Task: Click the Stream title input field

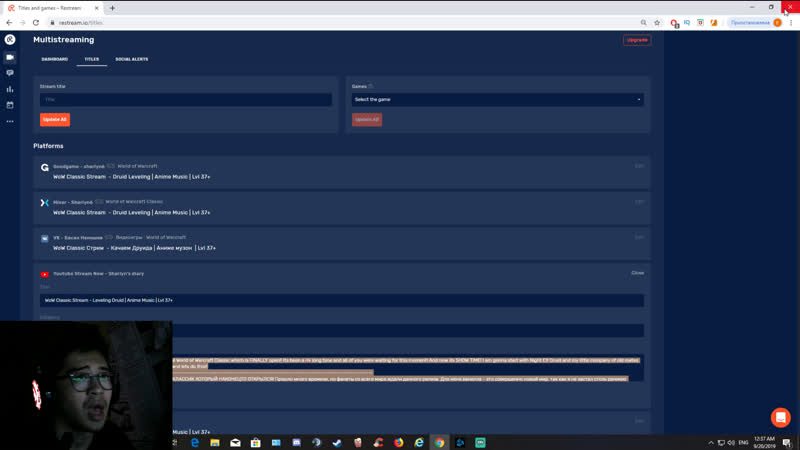Action: [x=186, y=99]
